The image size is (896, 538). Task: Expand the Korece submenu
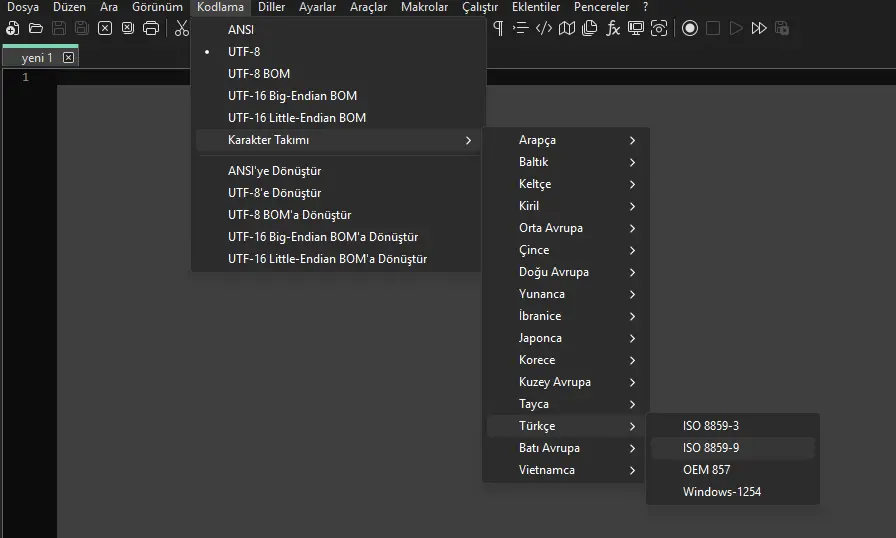pos(566,360)
